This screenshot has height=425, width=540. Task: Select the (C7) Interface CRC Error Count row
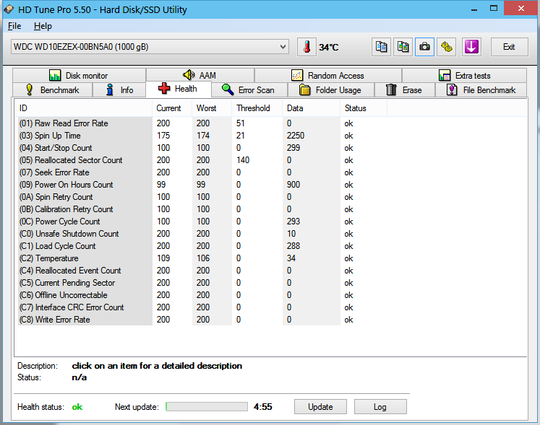pos(202,307)
